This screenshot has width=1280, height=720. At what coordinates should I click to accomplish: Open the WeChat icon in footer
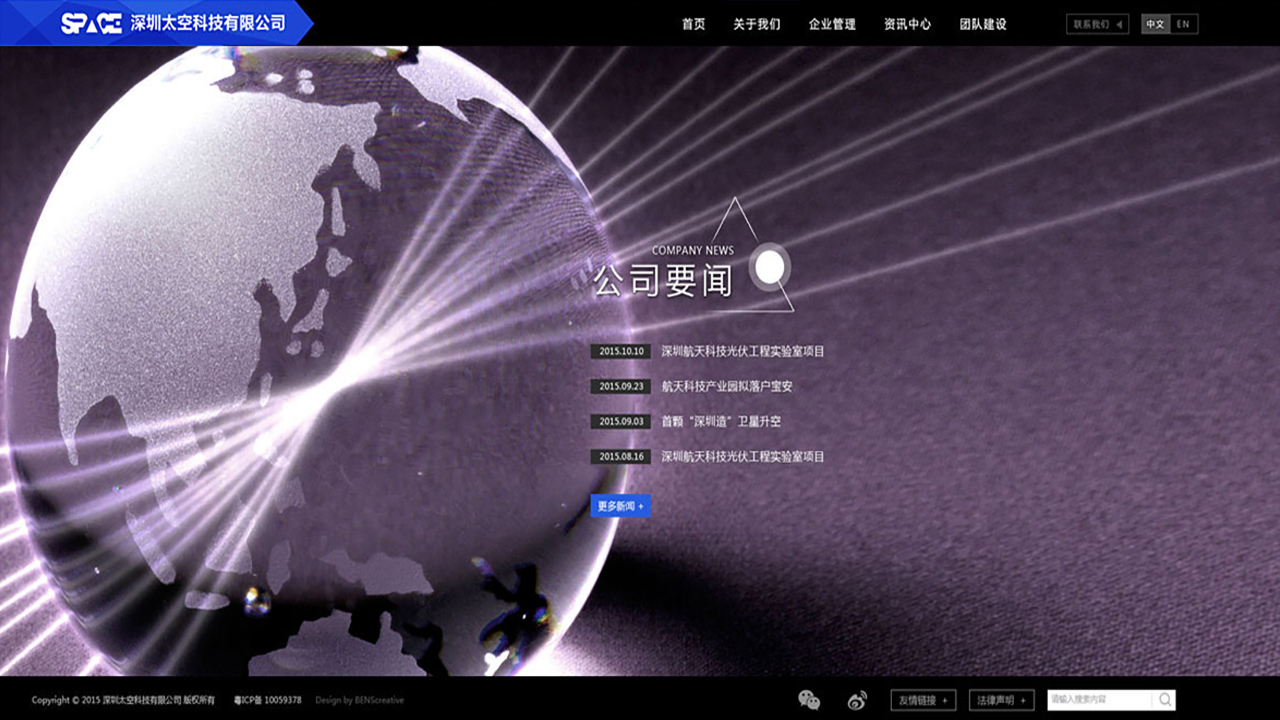tap(809, 700)
